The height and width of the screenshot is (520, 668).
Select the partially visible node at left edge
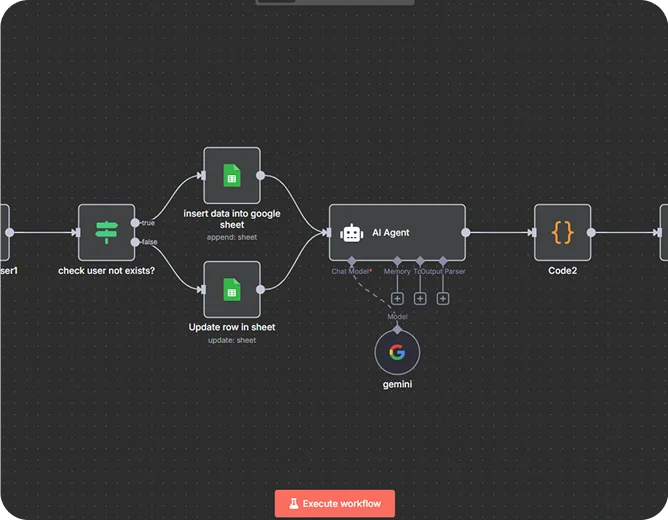coord(3,232)
